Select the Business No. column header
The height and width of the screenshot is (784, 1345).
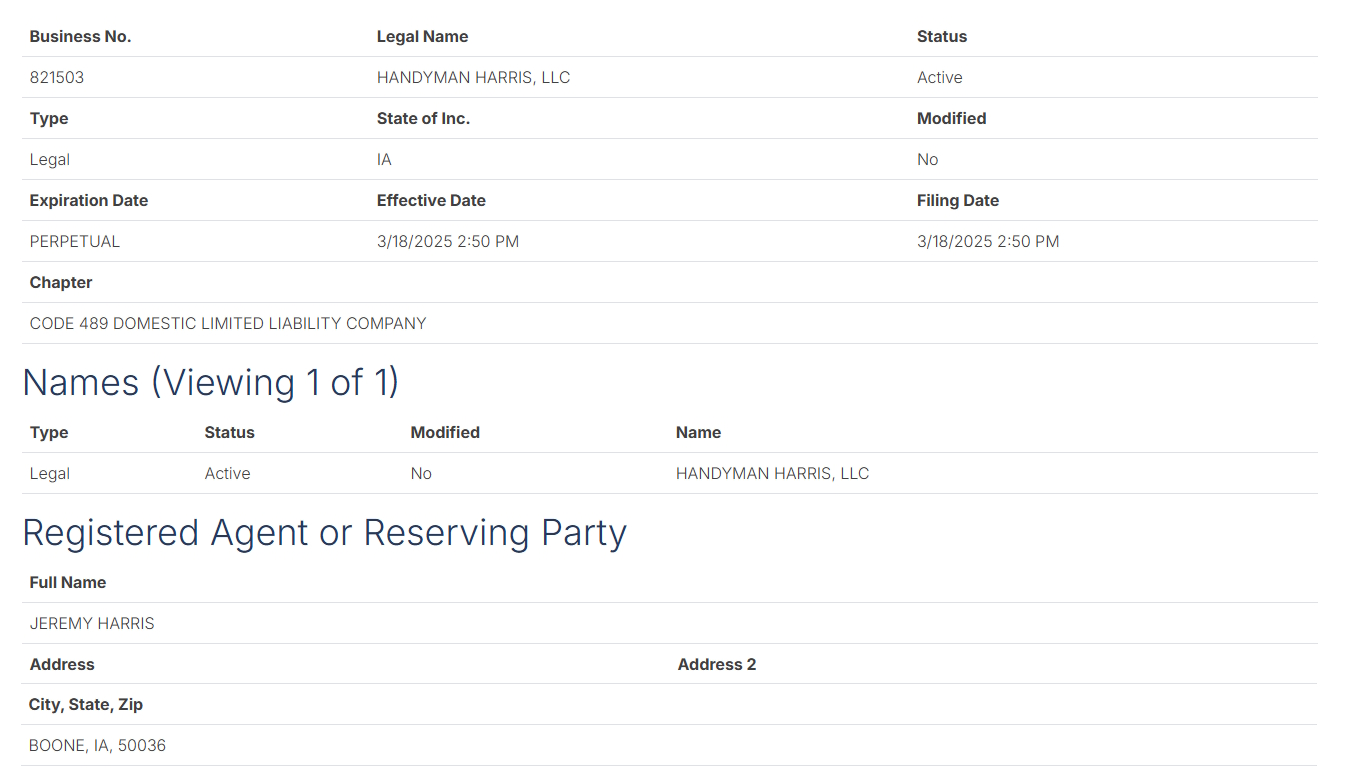[x=80, y=36]
